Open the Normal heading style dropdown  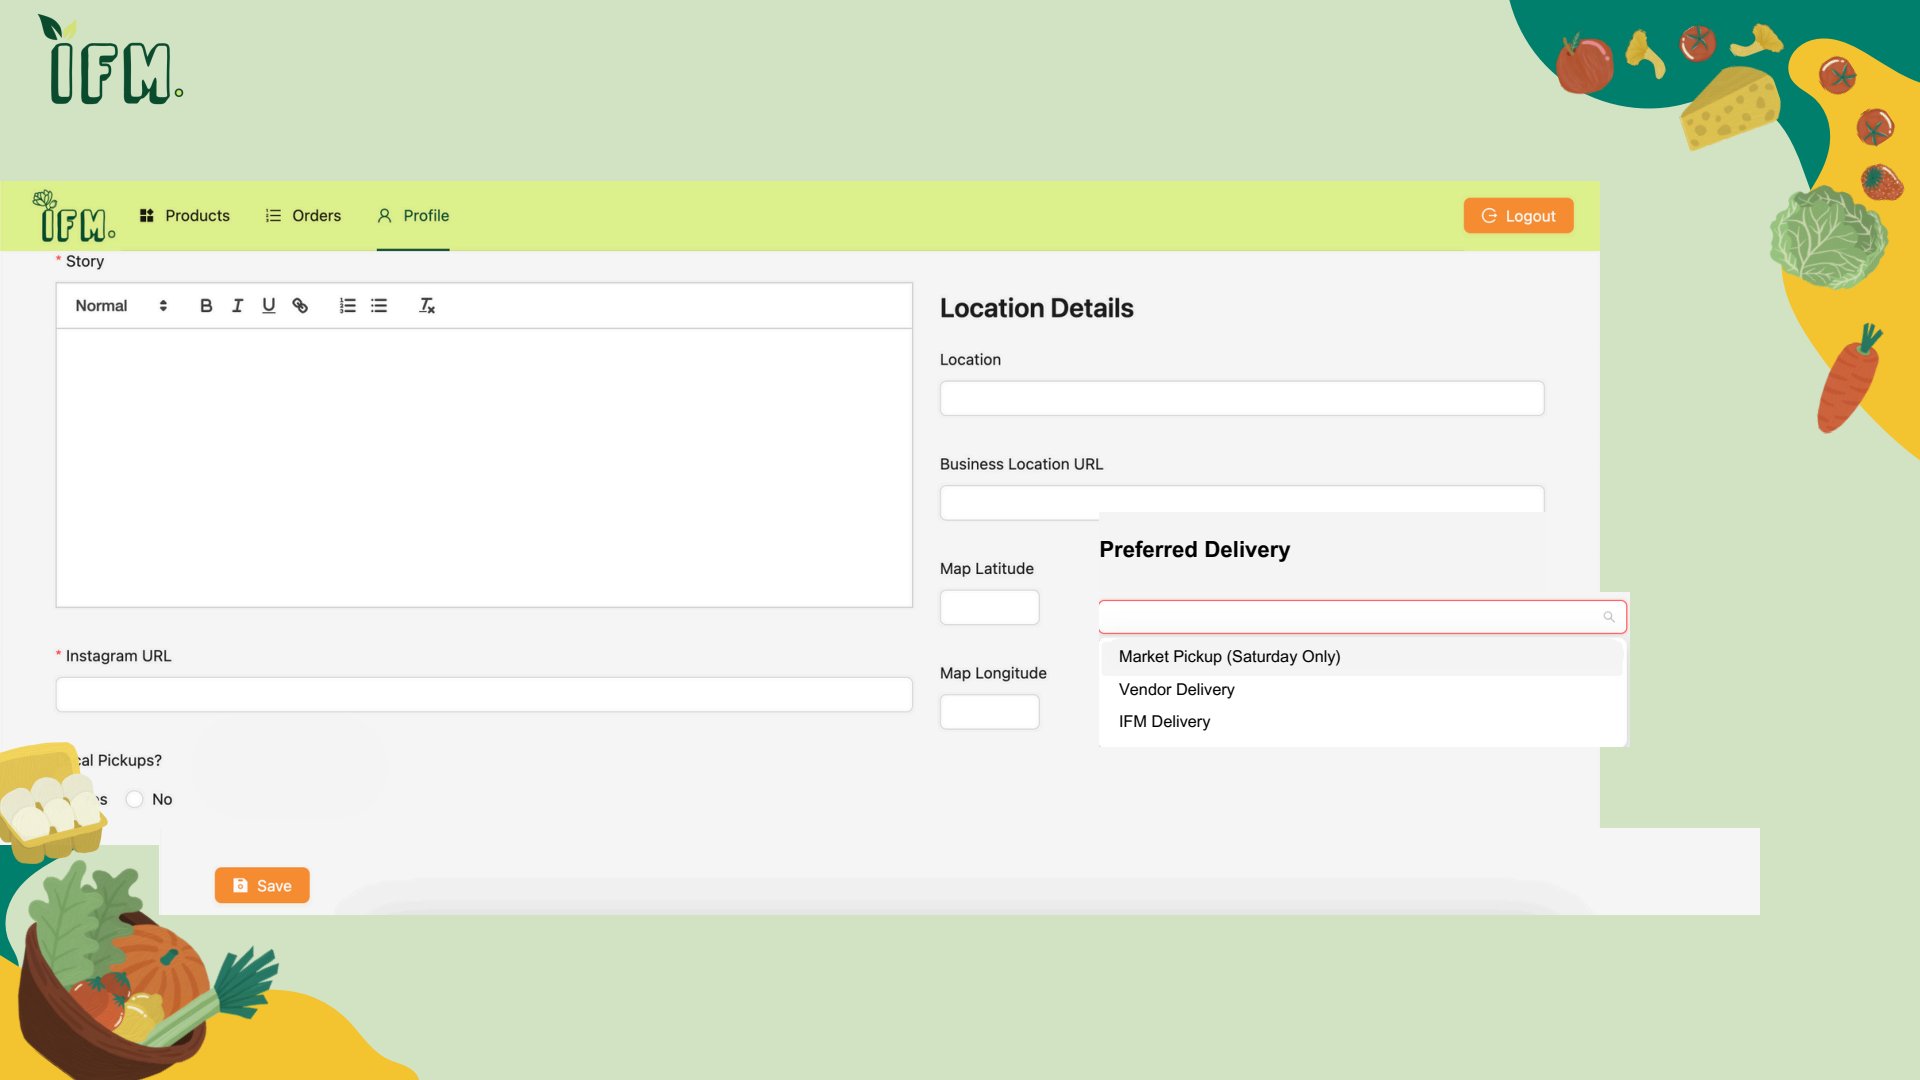point(121,306)
